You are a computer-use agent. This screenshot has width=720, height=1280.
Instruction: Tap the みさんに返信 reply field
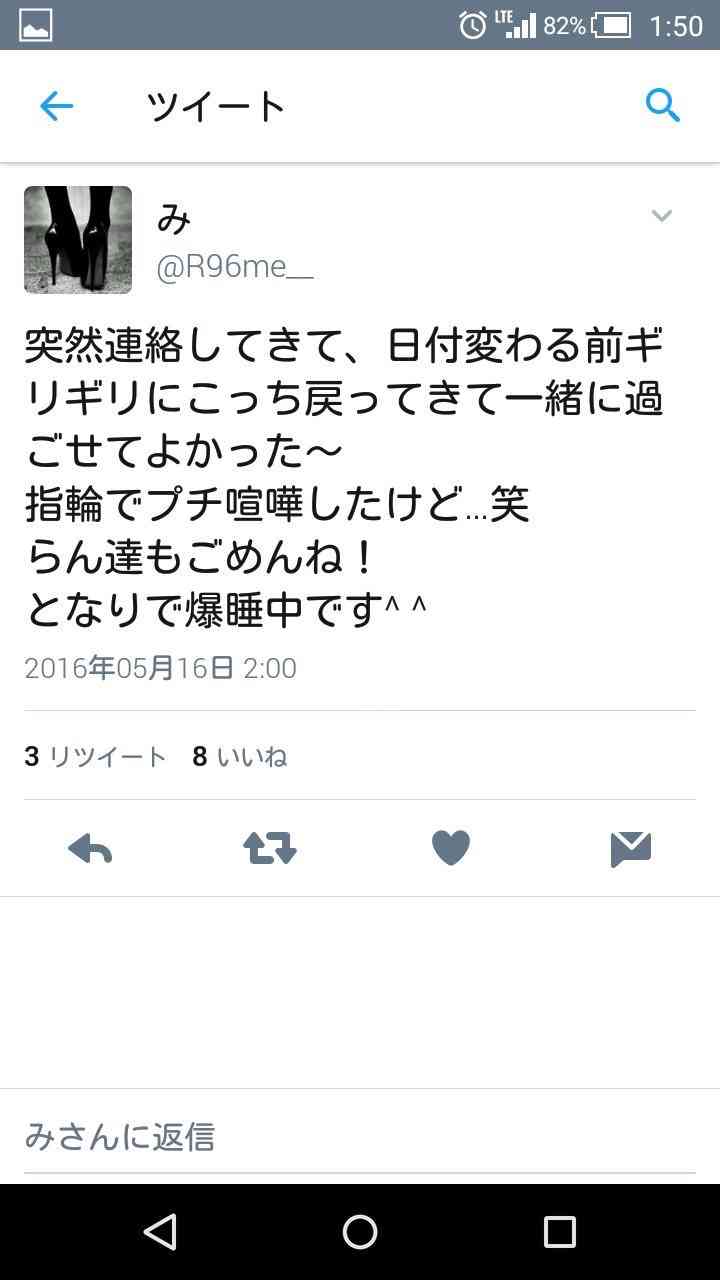[360, 1137]
